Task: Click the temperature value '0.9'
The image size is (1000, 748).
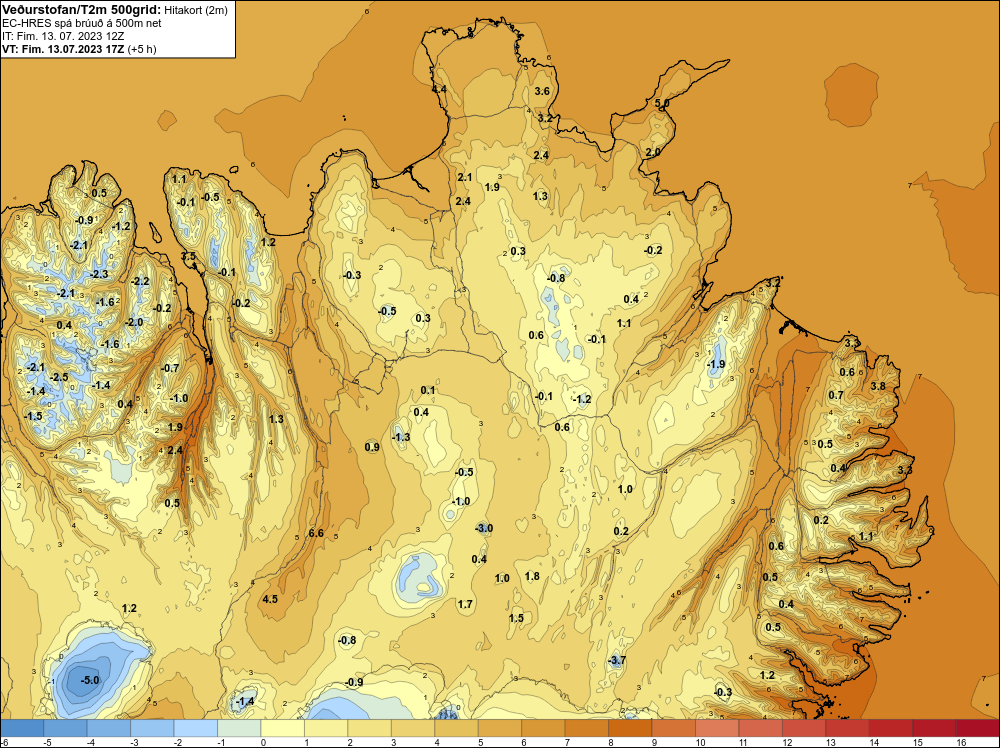Action: point(372,447)
